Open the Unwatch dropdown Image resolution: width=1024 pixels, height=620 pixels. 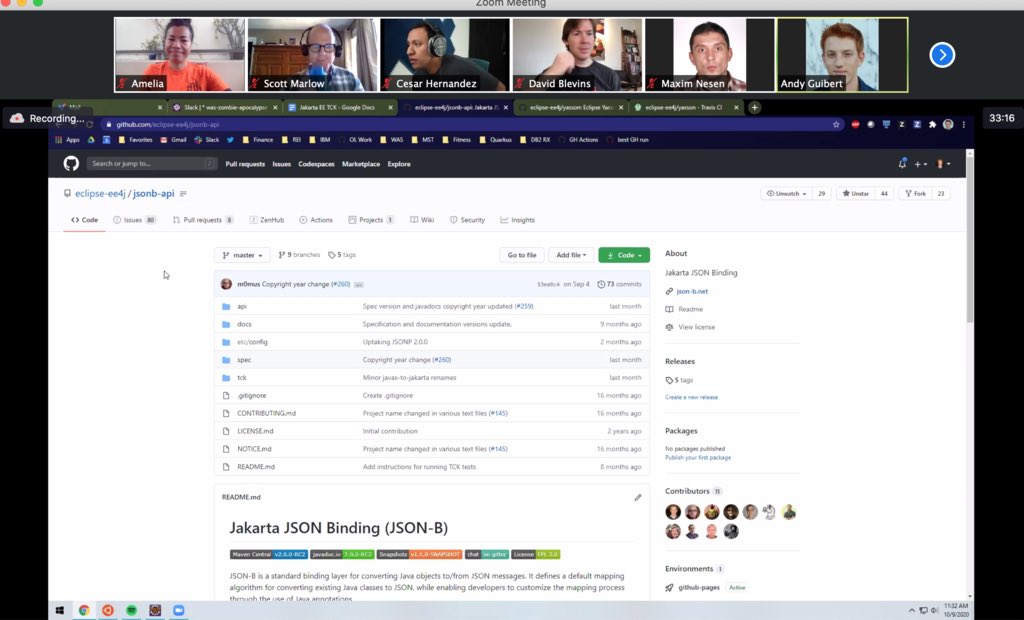click(787, 193)
